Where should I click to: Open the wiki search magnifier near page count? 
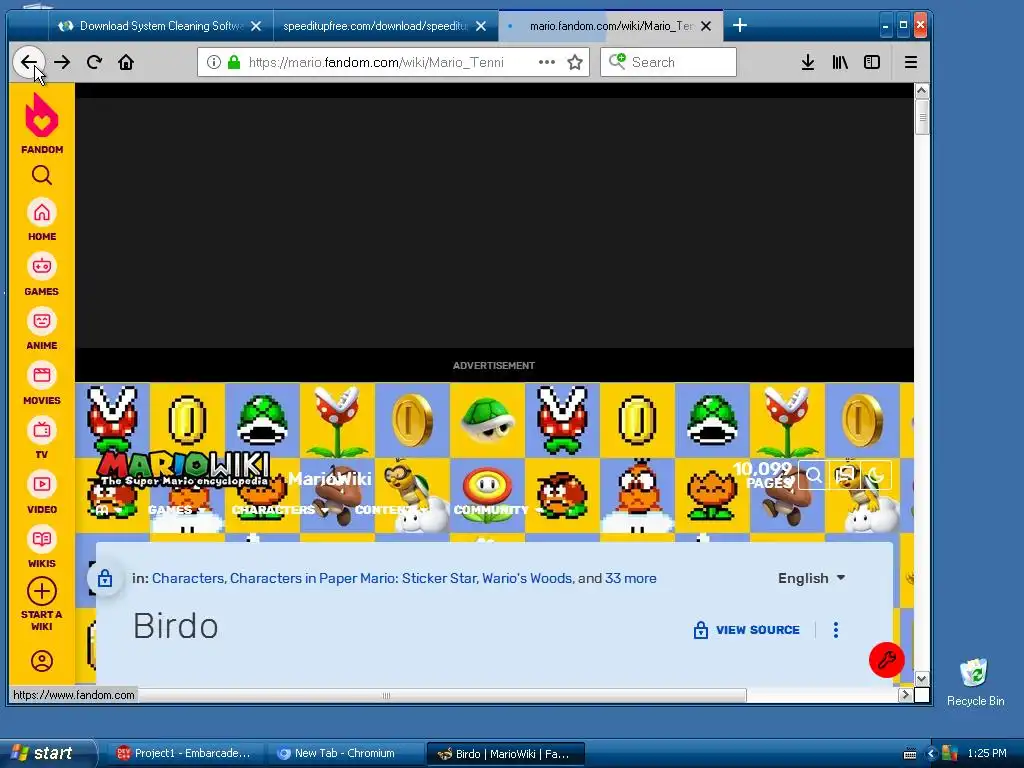[814, 475]
